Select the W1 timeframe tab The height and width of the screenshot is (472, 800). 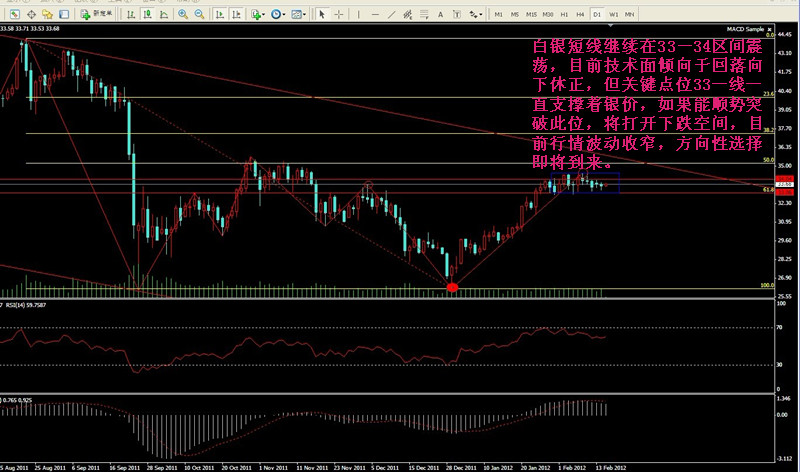[613, 14]
